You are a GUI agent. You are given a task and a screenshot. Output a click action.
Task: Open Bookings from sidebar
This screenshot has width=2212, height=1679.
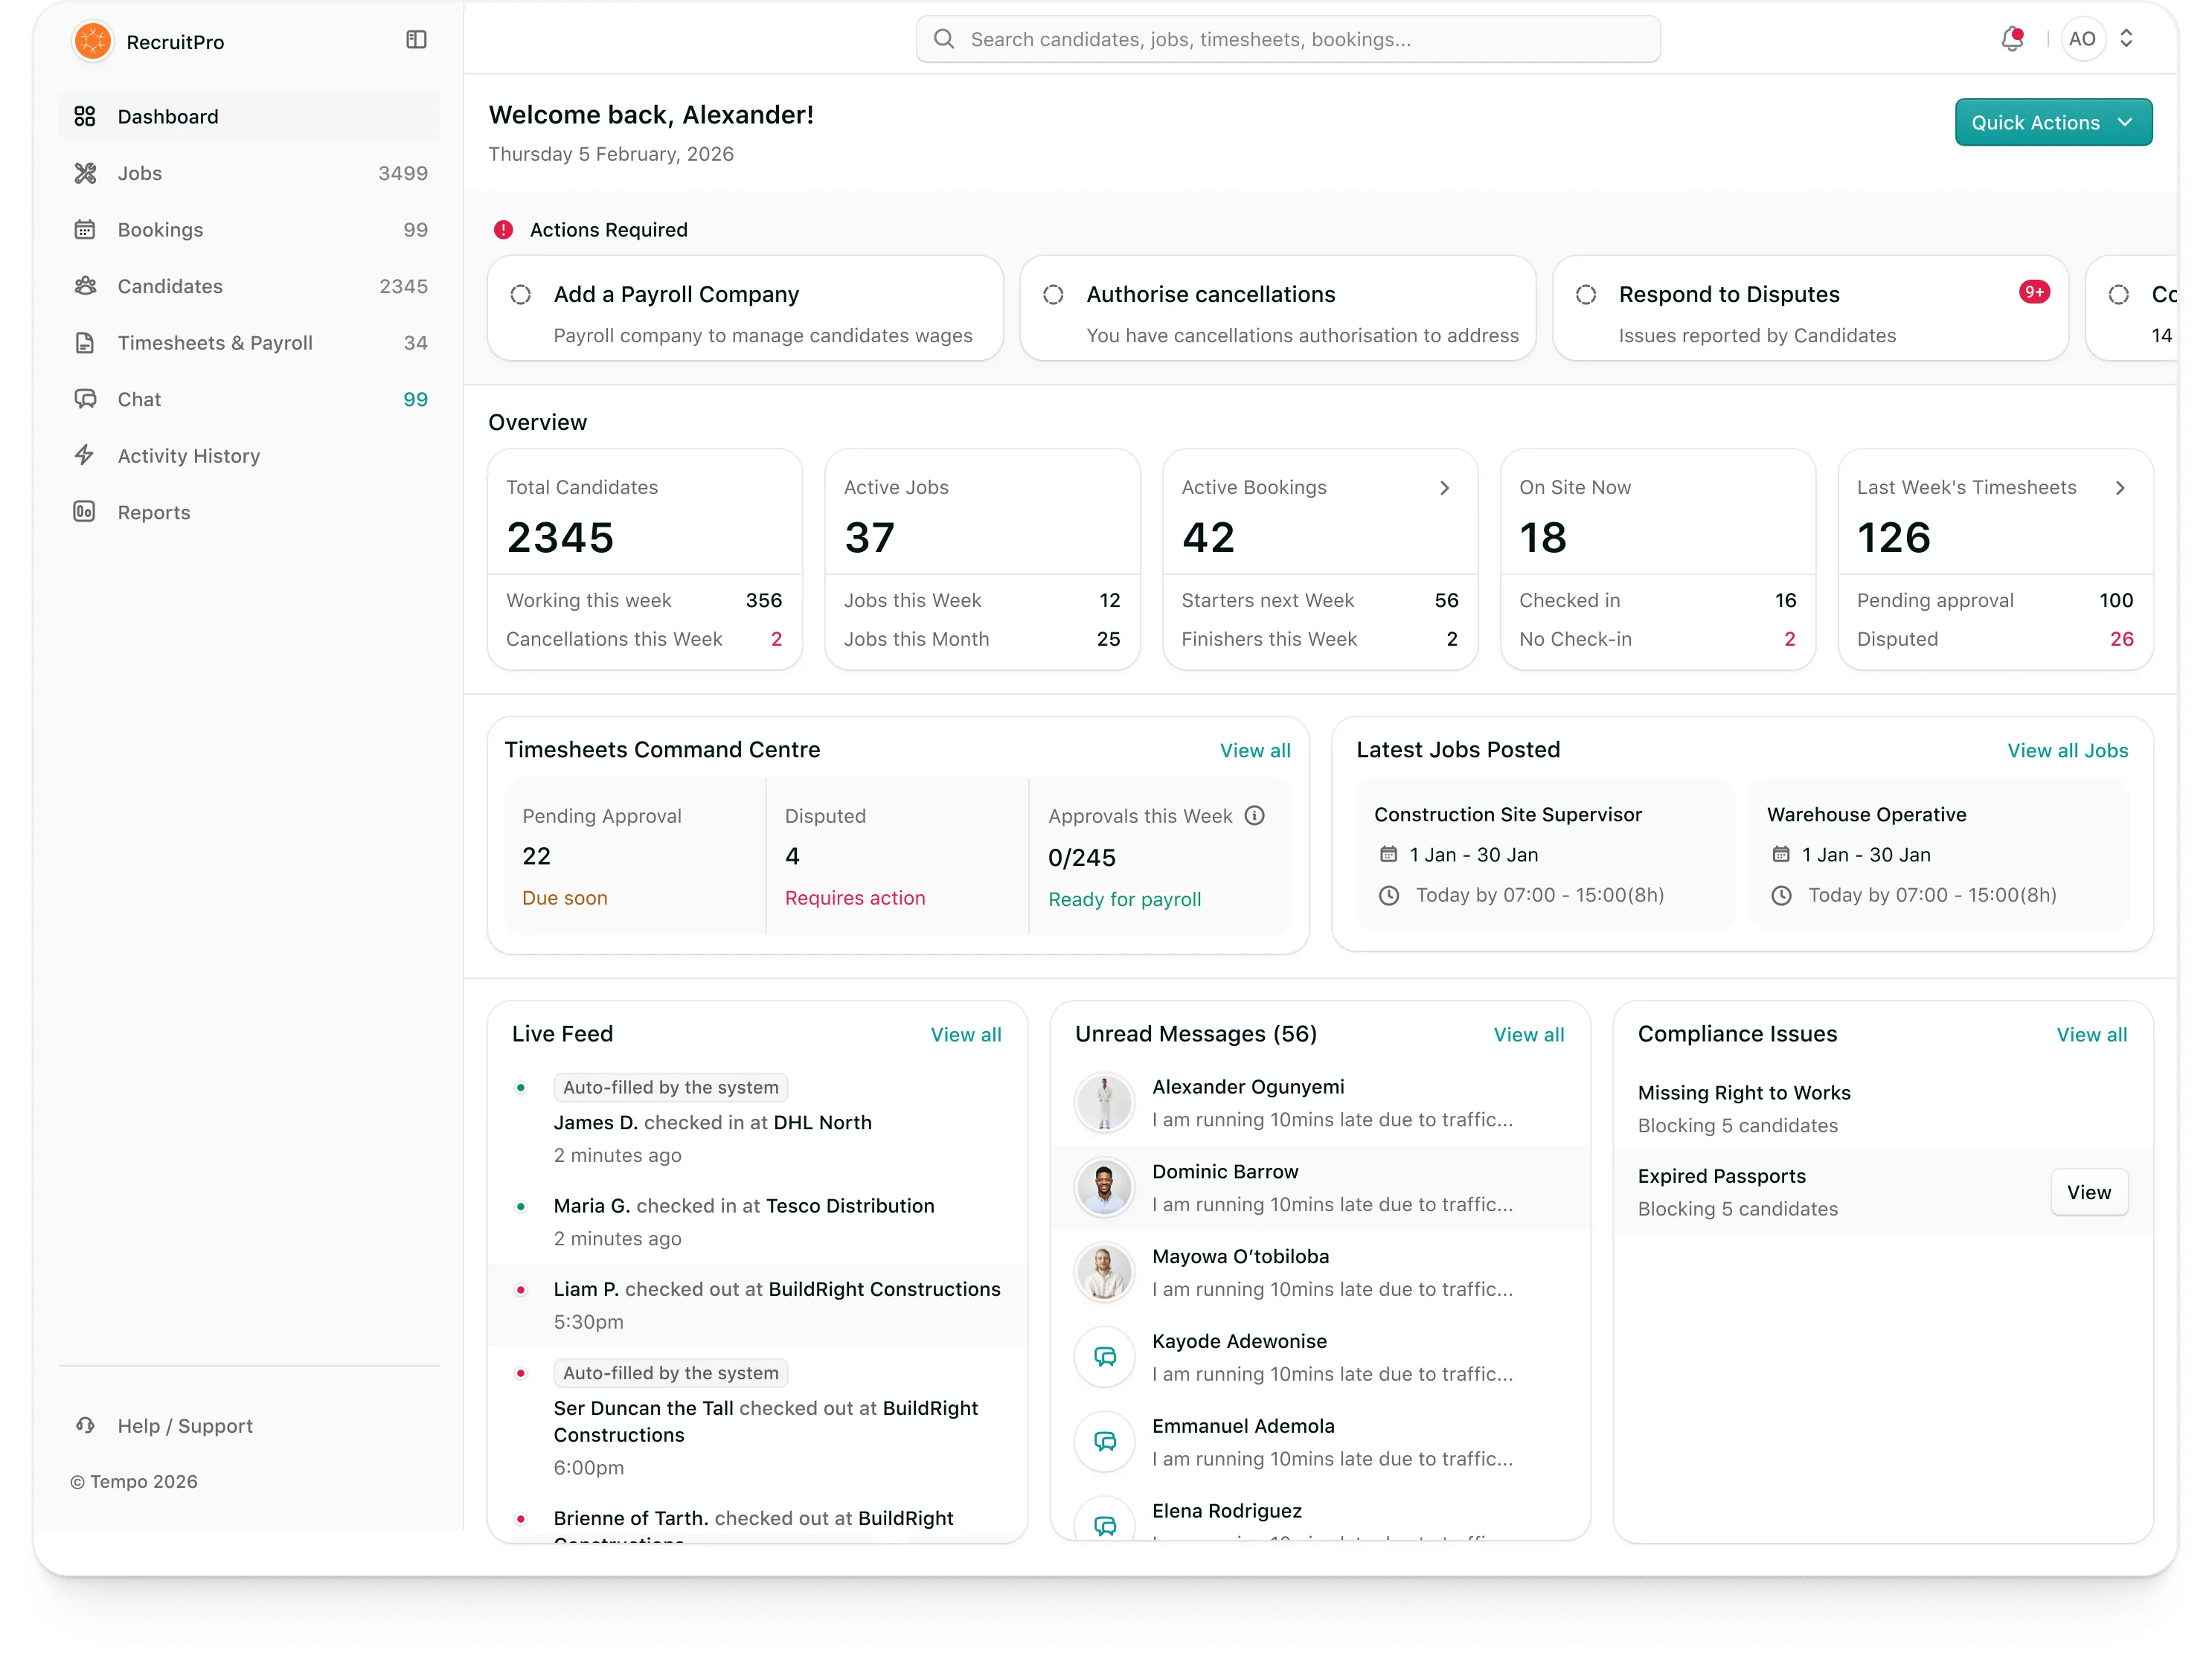click(249, 229)
